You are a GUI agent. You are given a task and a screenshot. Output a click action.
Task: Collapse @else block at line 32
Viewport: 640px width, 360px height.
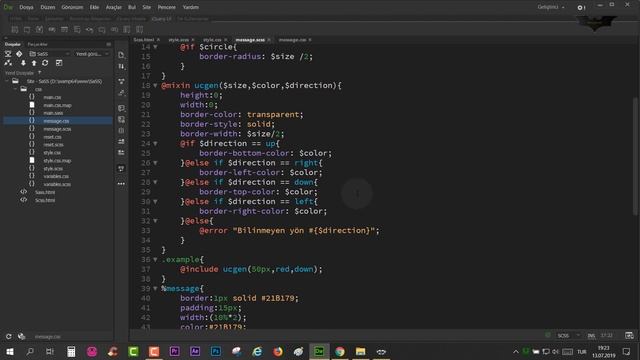tap(156, 221)
